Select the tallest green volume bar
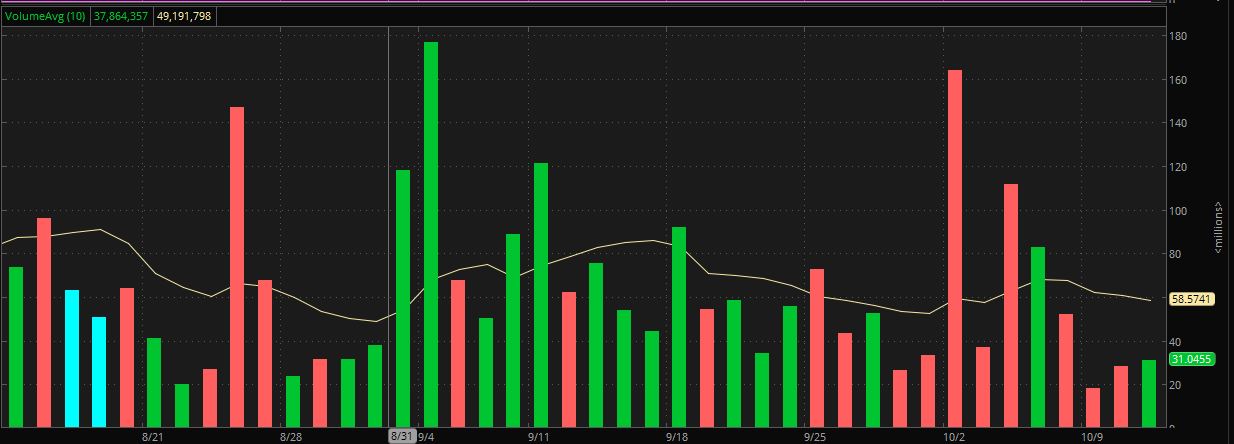 coord(431,235)
